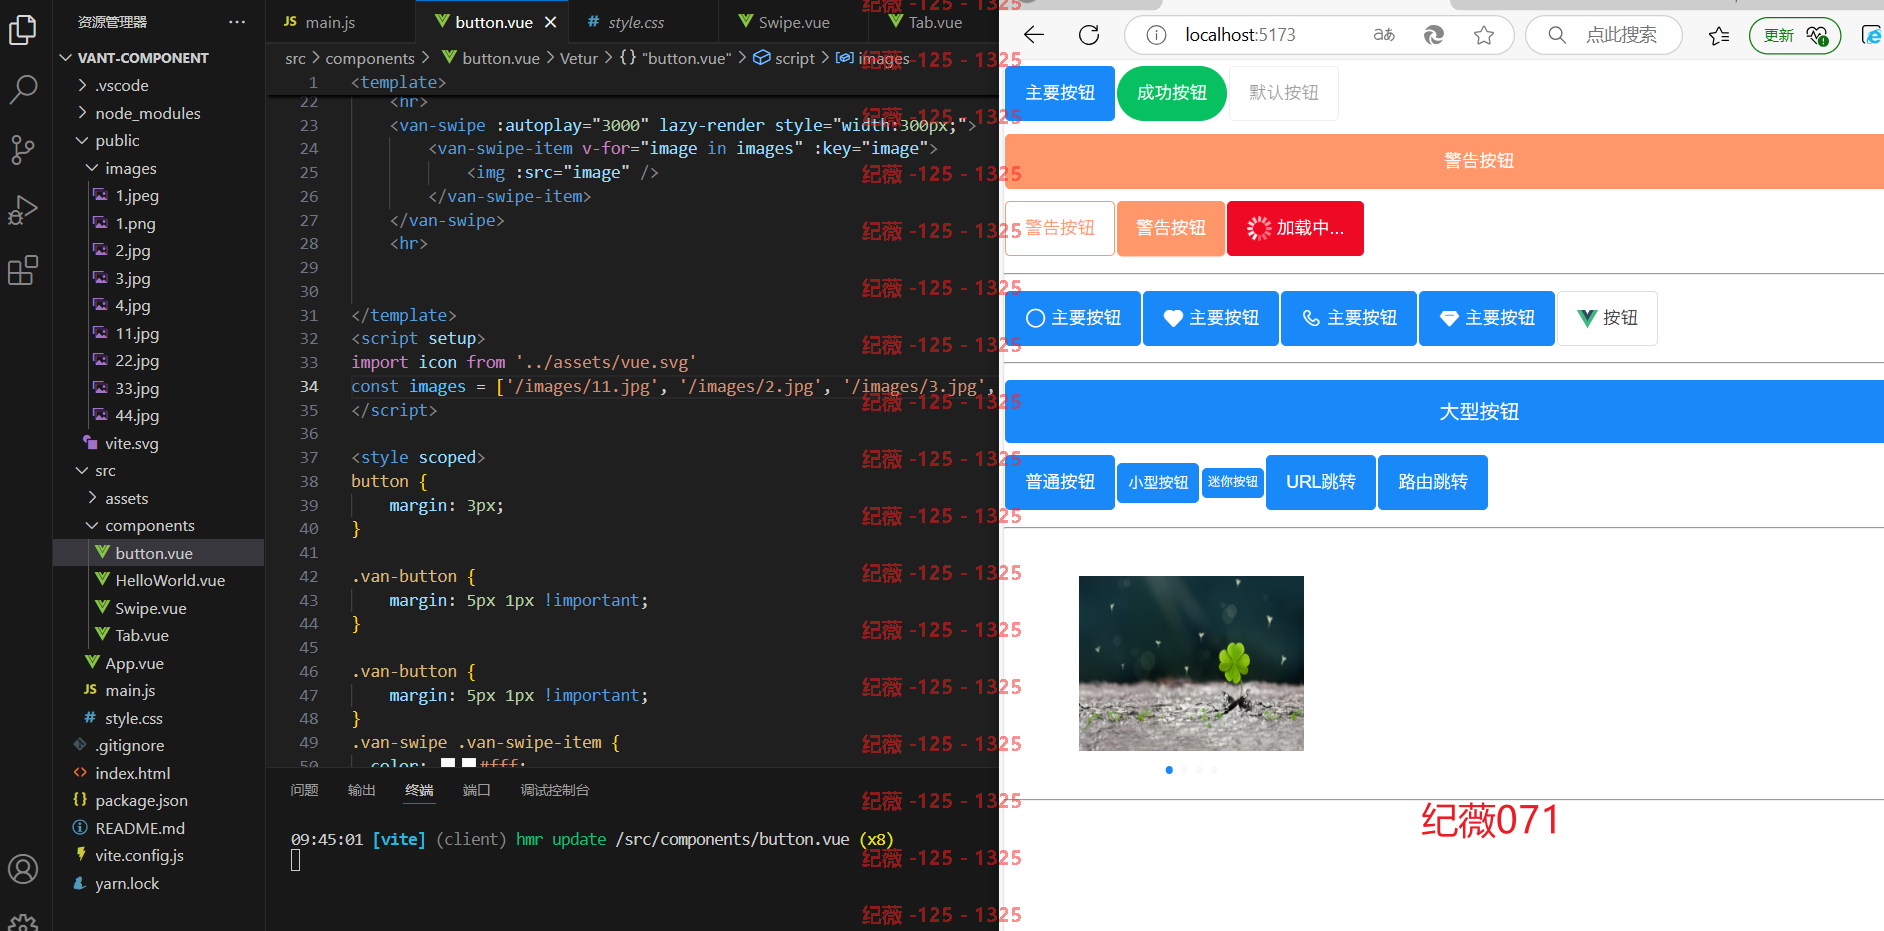Image resolution: width=1884 pixels, height=931 pixels.
Task: Show site information icon in address bar
Action: pyautogui.click(x=1156, y=35)
